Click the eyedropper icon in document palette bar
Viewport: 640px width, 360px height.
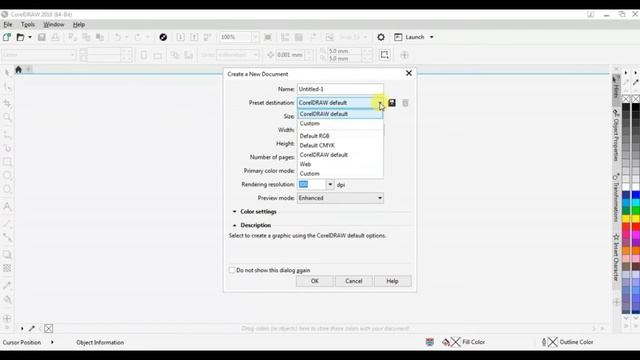click(32, 328)
